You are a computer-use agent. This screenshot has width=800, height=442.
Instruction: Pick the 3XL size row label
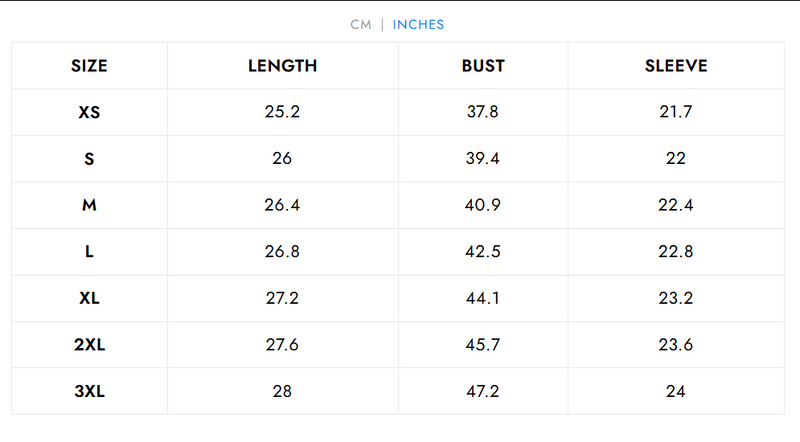pyautogui.click(x=89, y=391)
